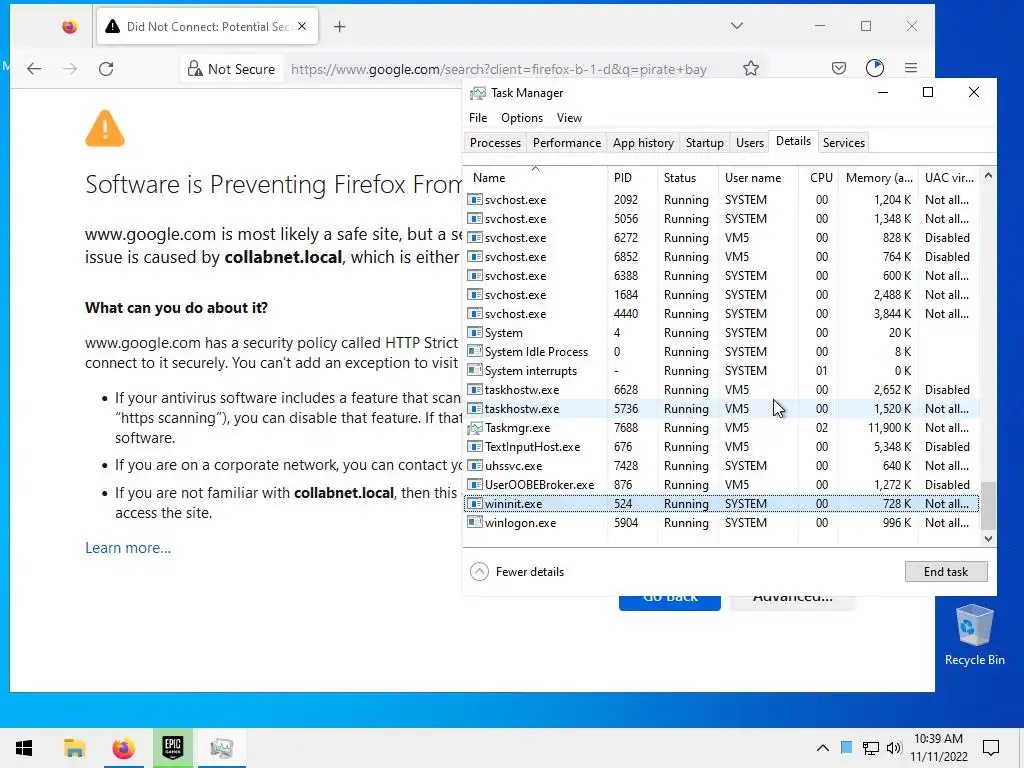The height and width of the screenshot is (768, 1024).
Task: Select svchost.exe with PID 2092
Action: (x=722, y=199)
